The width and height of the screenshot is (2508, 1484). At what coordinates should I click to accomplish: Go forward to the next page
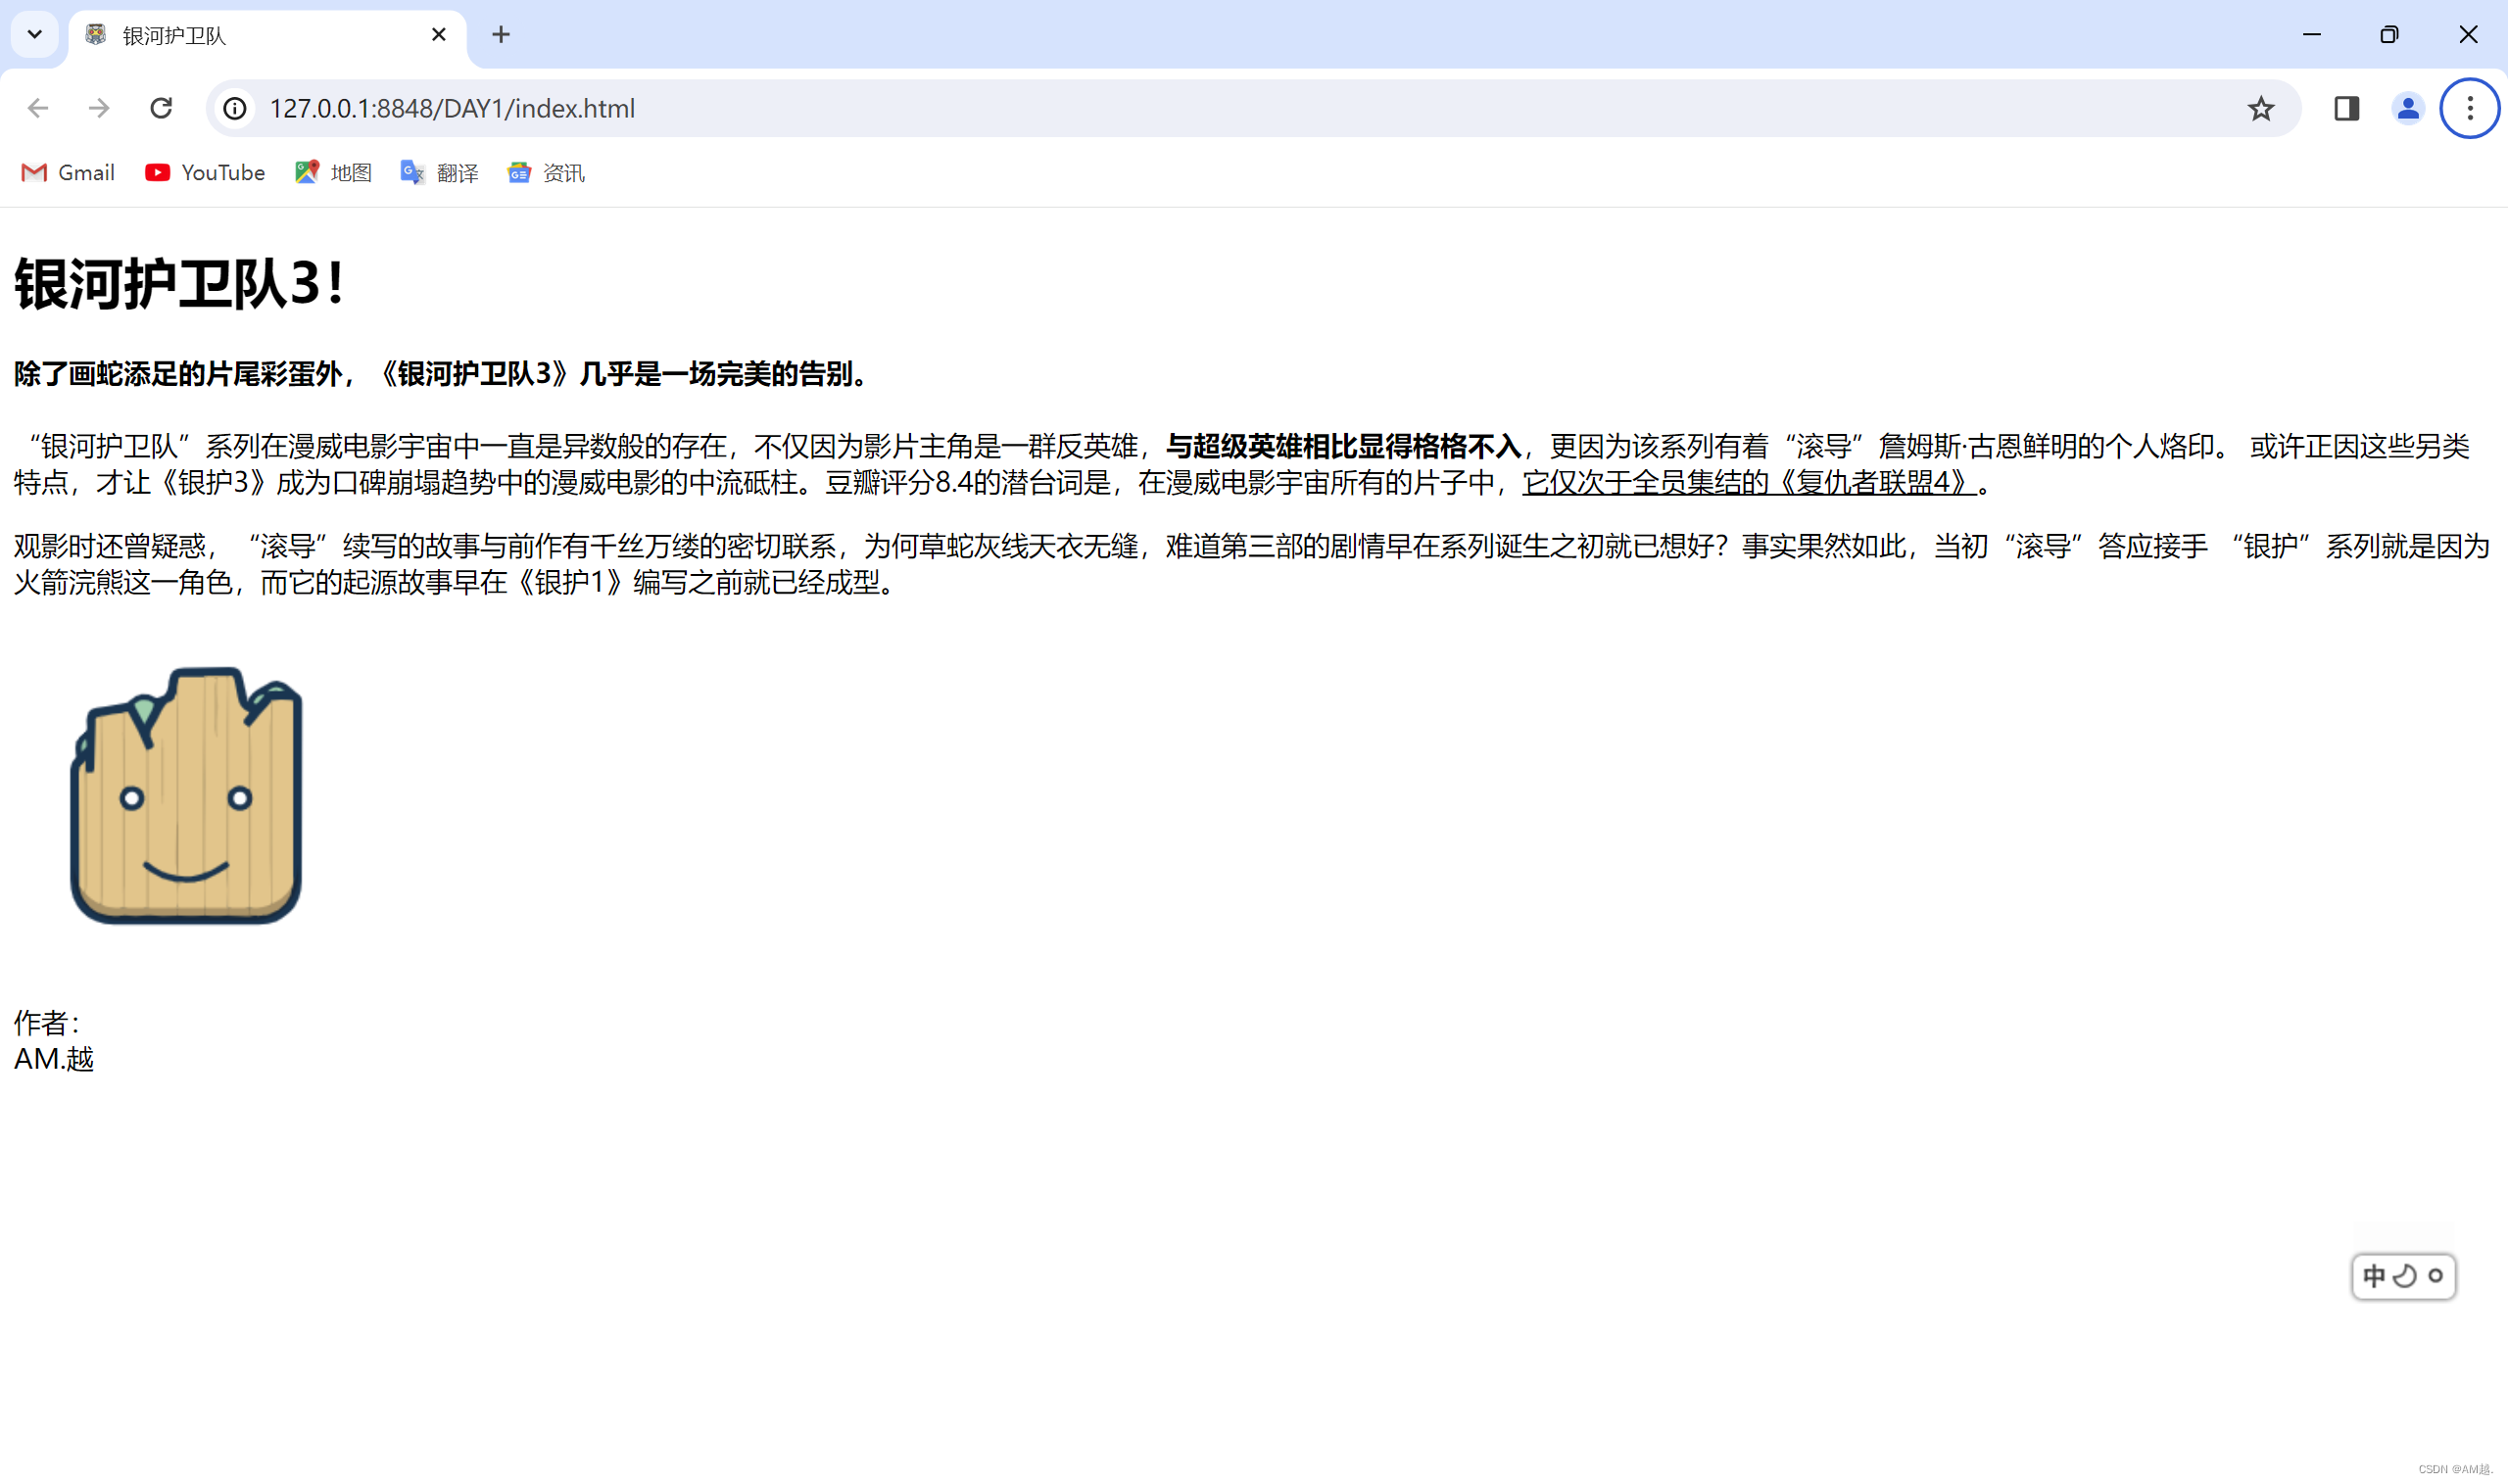point(99,108)
